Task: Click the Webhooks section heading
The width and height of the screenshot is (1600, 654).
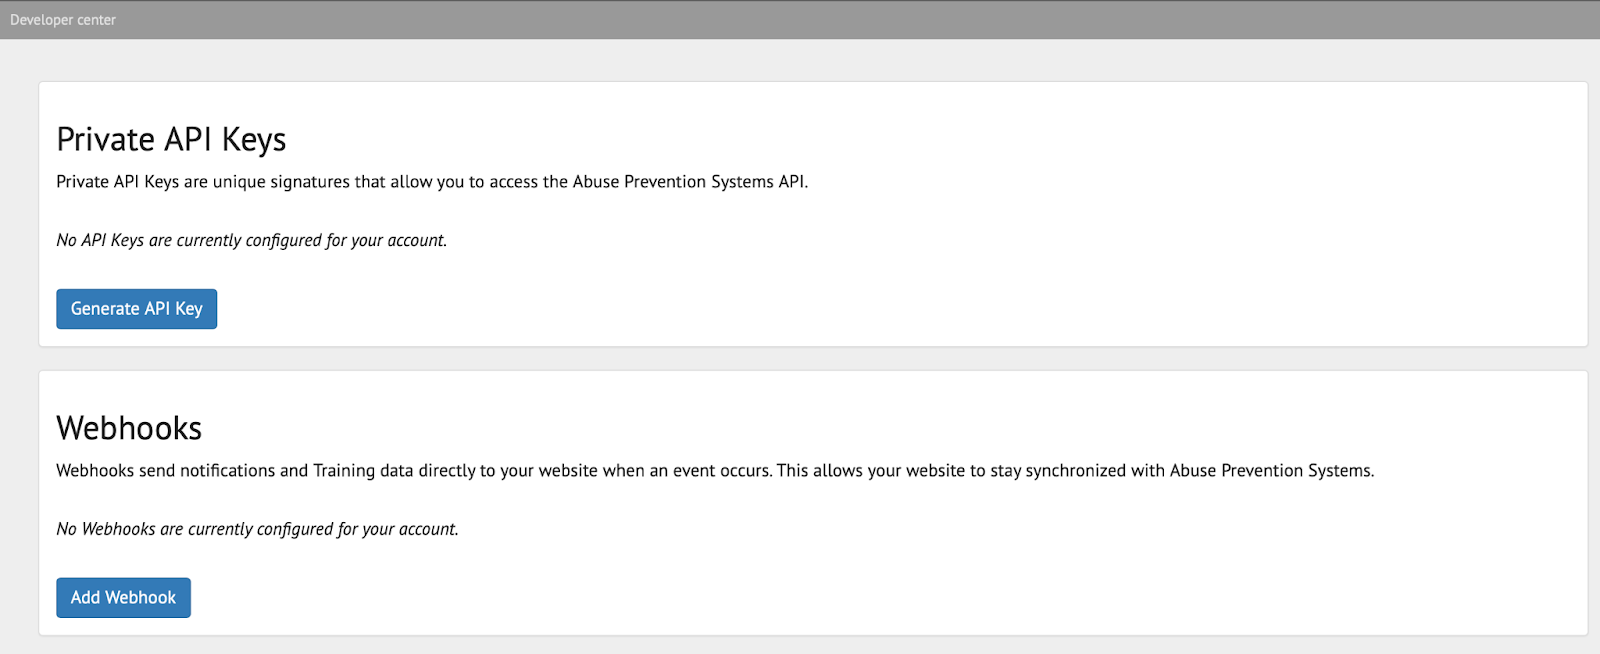Action: tap(129, 428)
